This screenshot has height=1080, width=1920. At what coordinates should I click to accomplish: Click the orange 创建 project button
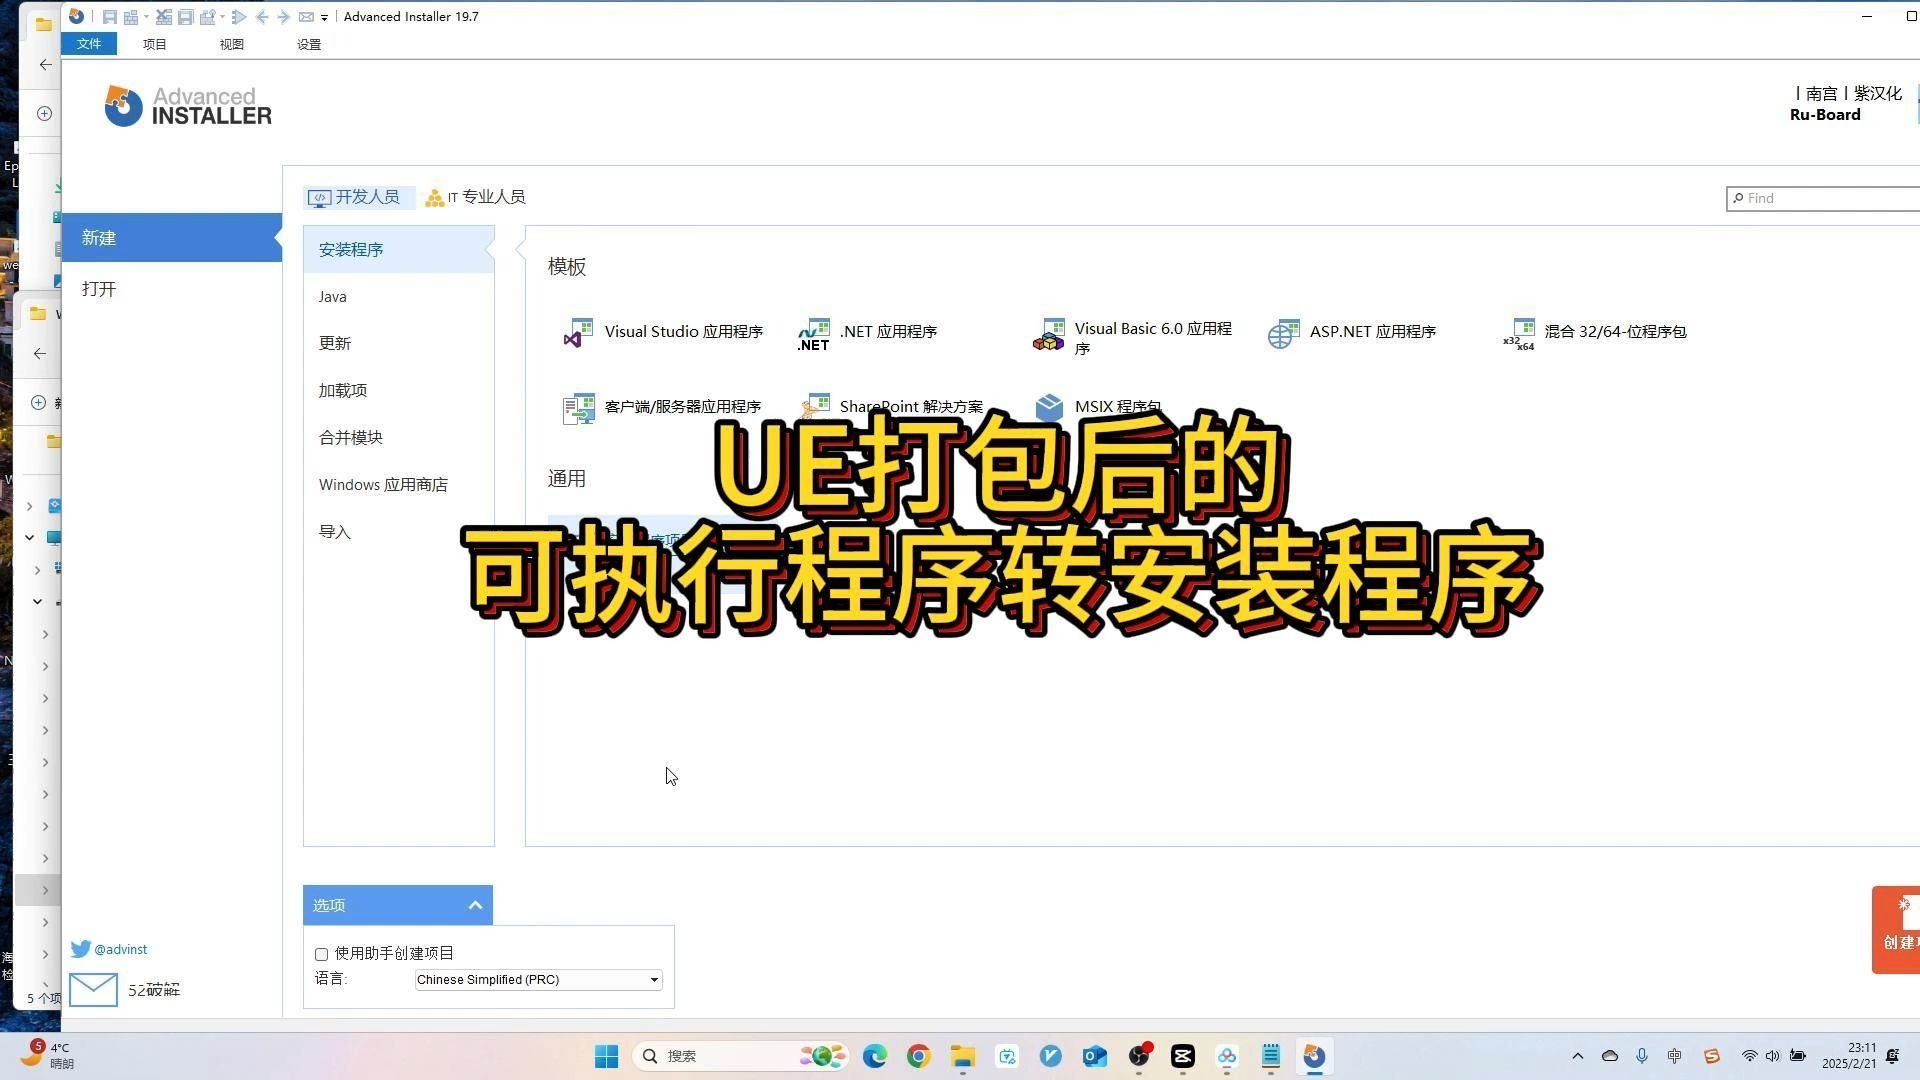tap(1896, 929)
